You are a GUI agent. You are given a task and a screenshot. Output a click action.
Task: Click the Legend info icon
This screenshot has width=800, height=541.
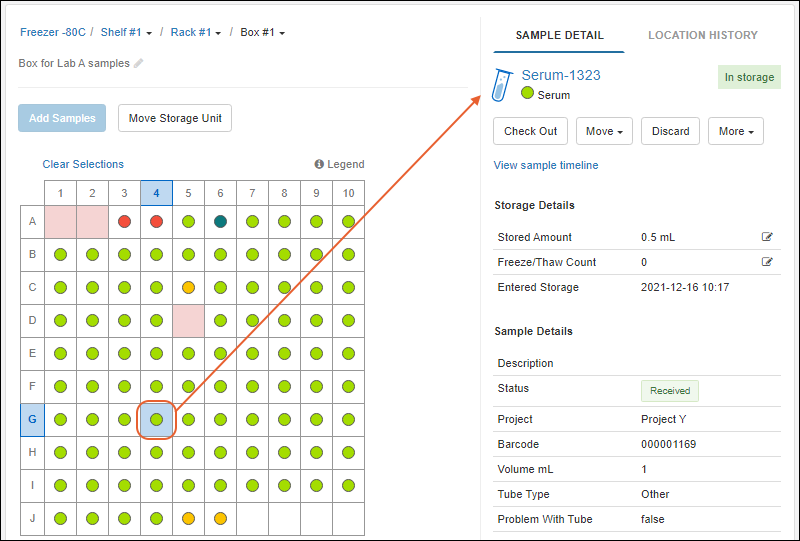click(319, 164)
